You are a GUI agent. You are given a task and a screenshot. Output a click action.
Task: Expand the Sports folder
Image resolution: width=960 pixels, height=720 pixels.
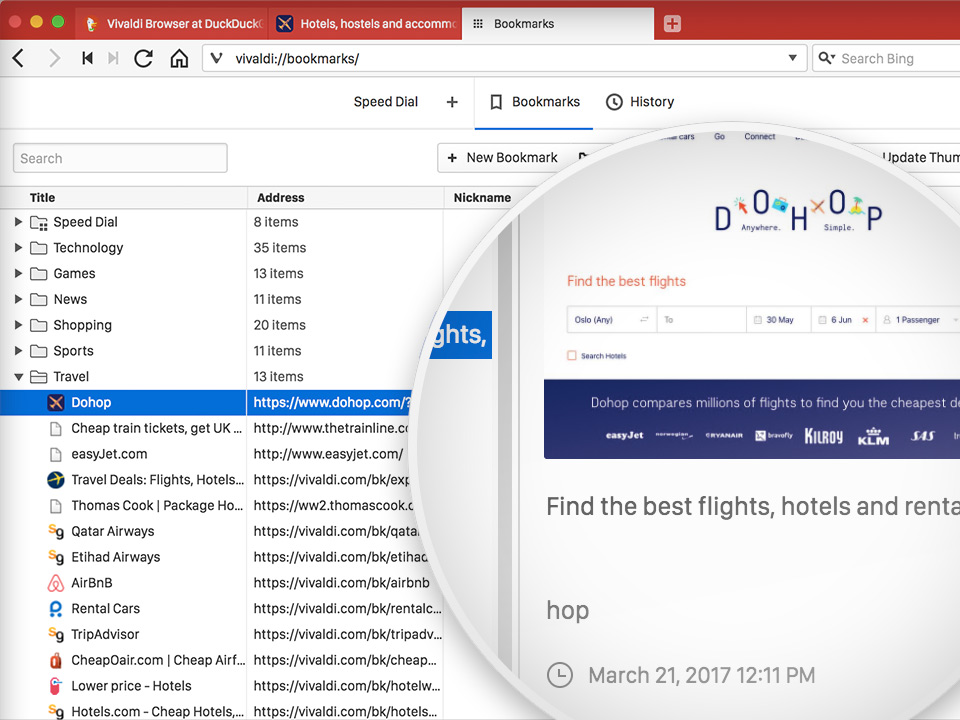[18, 350]
